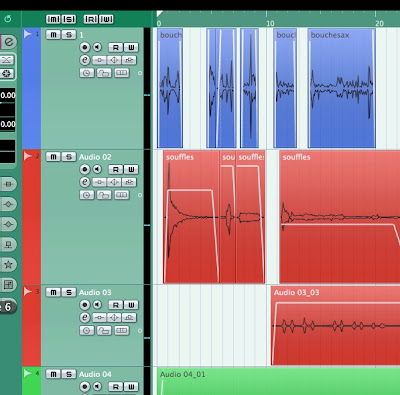Open channel settings for Audio 02

click(x=85, y=182)
